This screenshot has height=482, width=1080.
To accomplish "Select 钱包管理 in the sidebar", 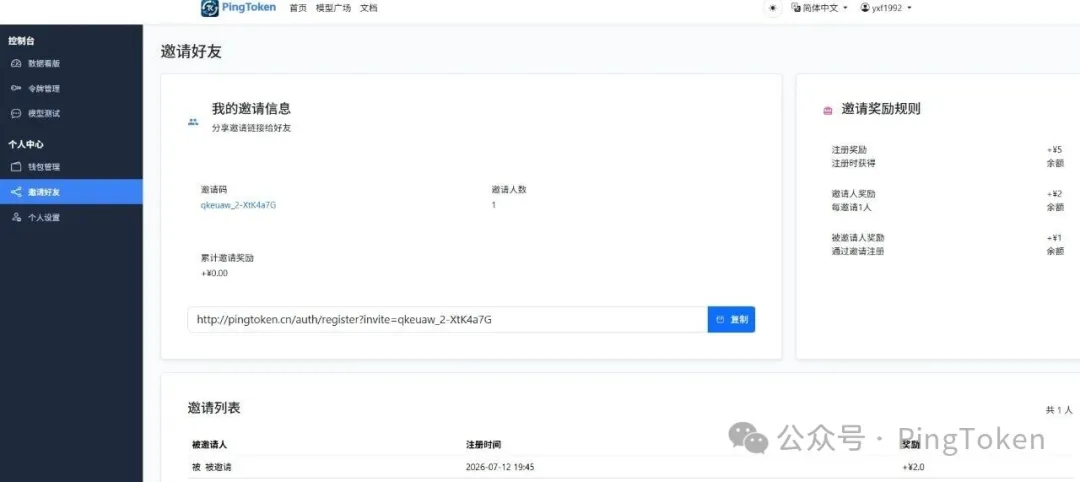I will click(x=71, y=167).
